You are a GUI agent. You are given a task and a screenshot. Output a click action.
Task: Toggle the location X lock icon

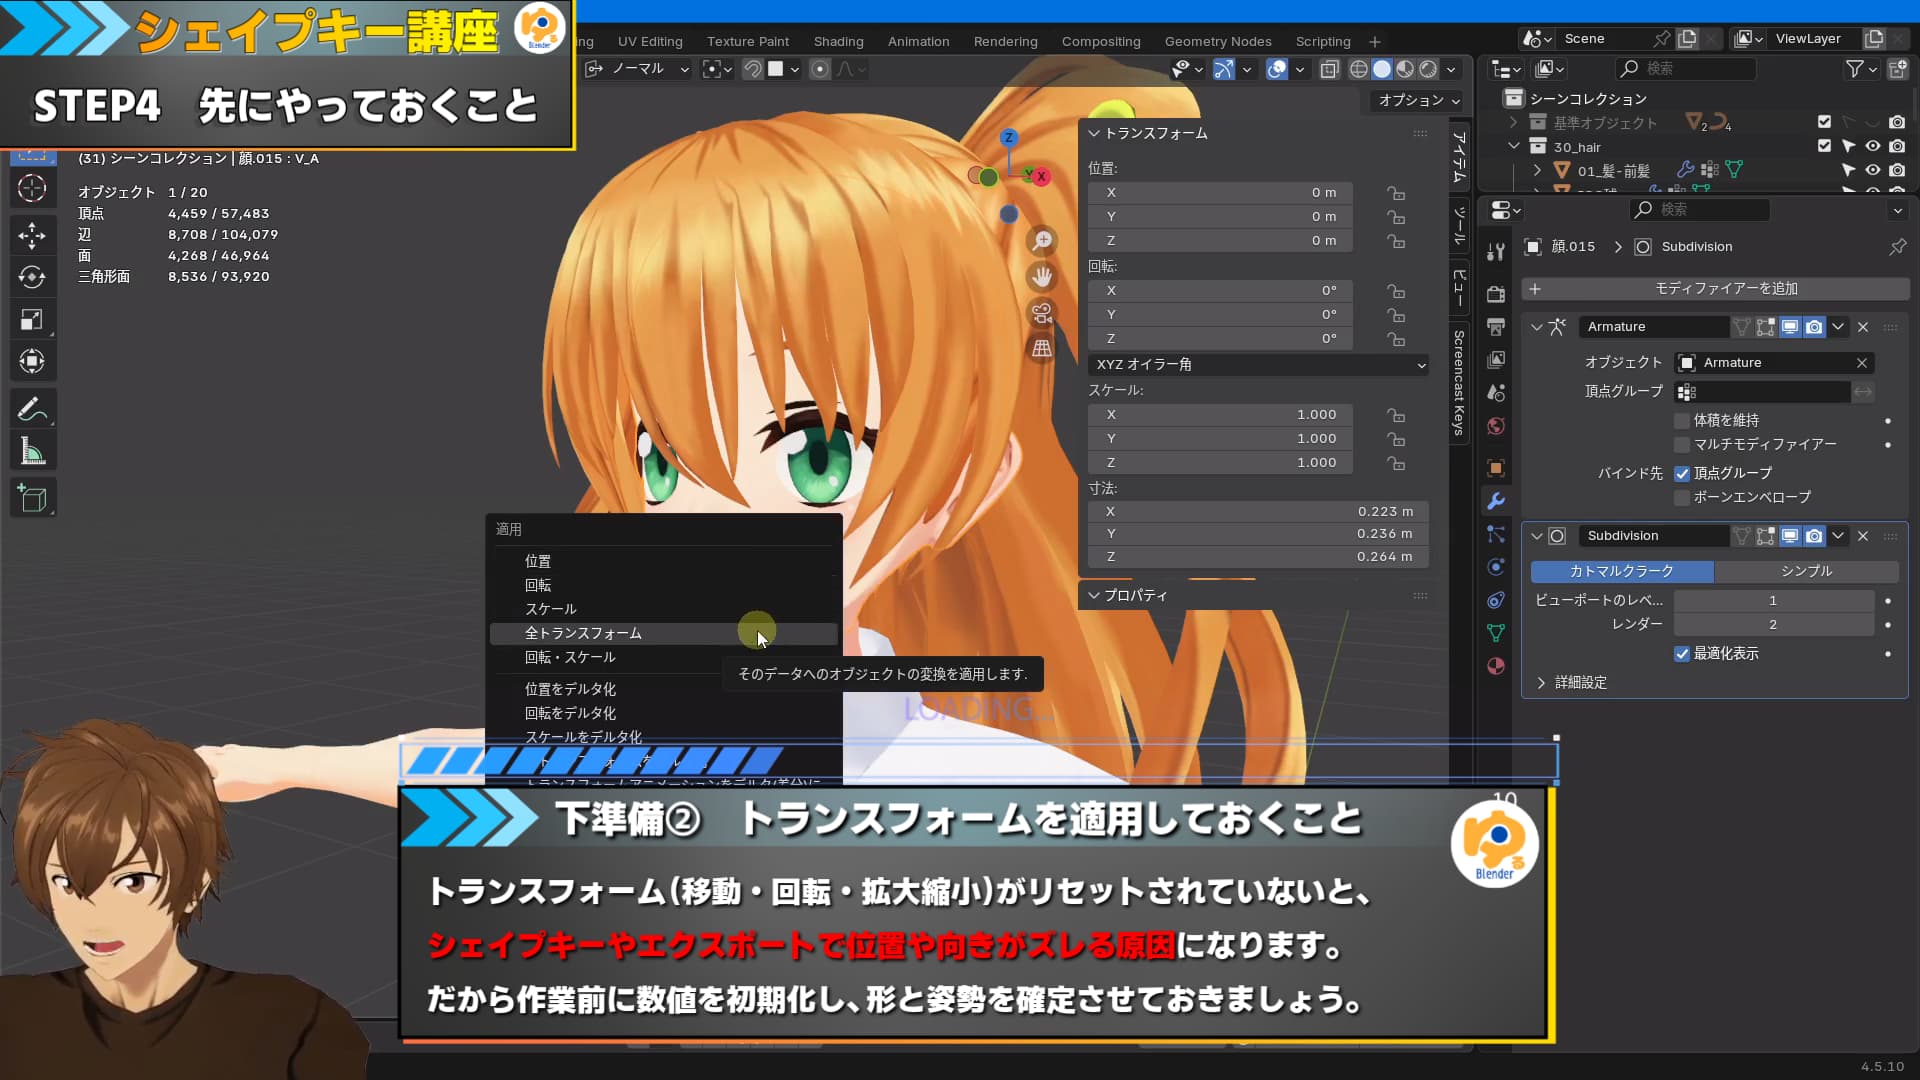click(1396, 193)
